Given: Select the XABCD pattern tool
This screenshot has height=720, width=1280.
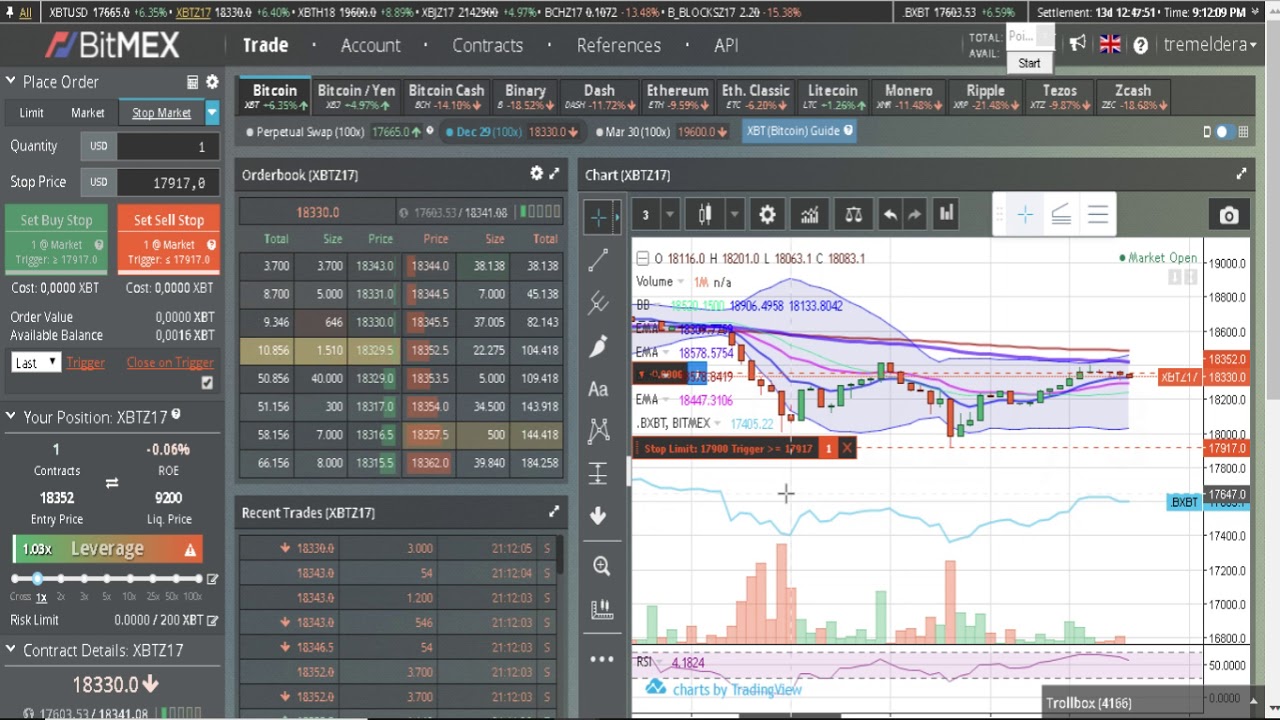Looking at the screenshot, I should pyautogui.click(x=599, y=431).
